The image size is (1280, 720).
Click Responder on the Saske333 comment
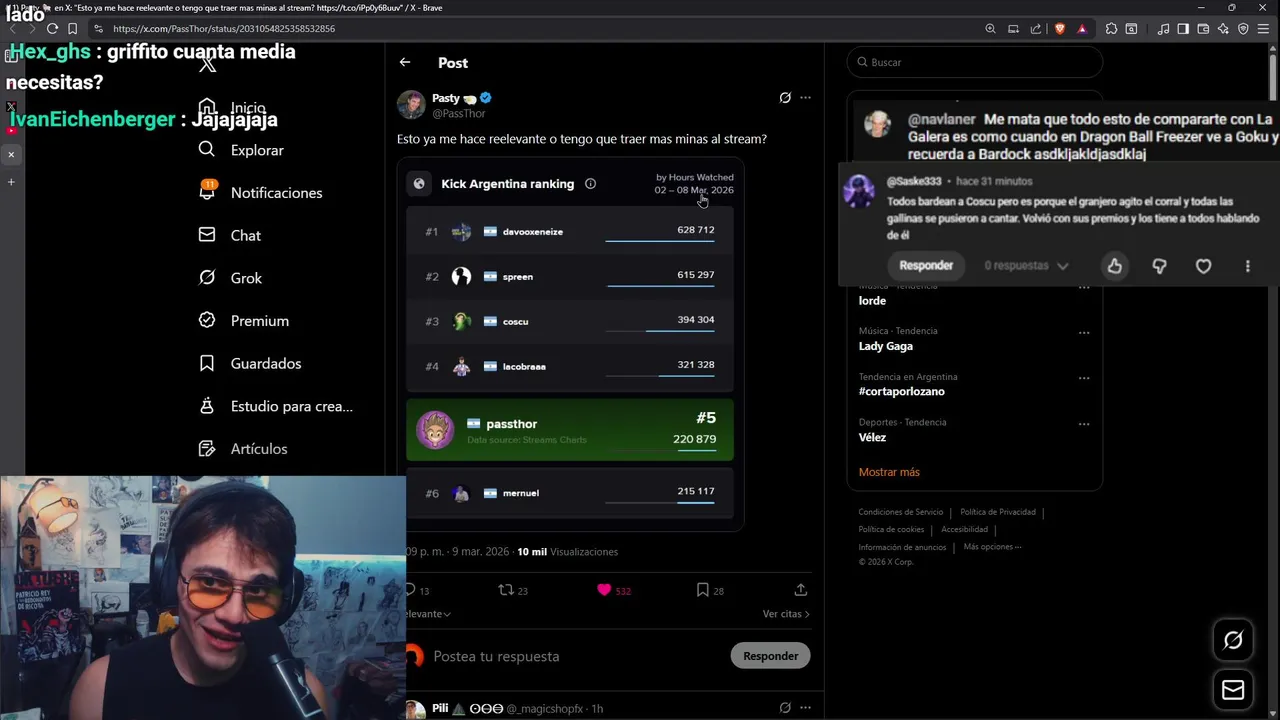coord(926,265)
